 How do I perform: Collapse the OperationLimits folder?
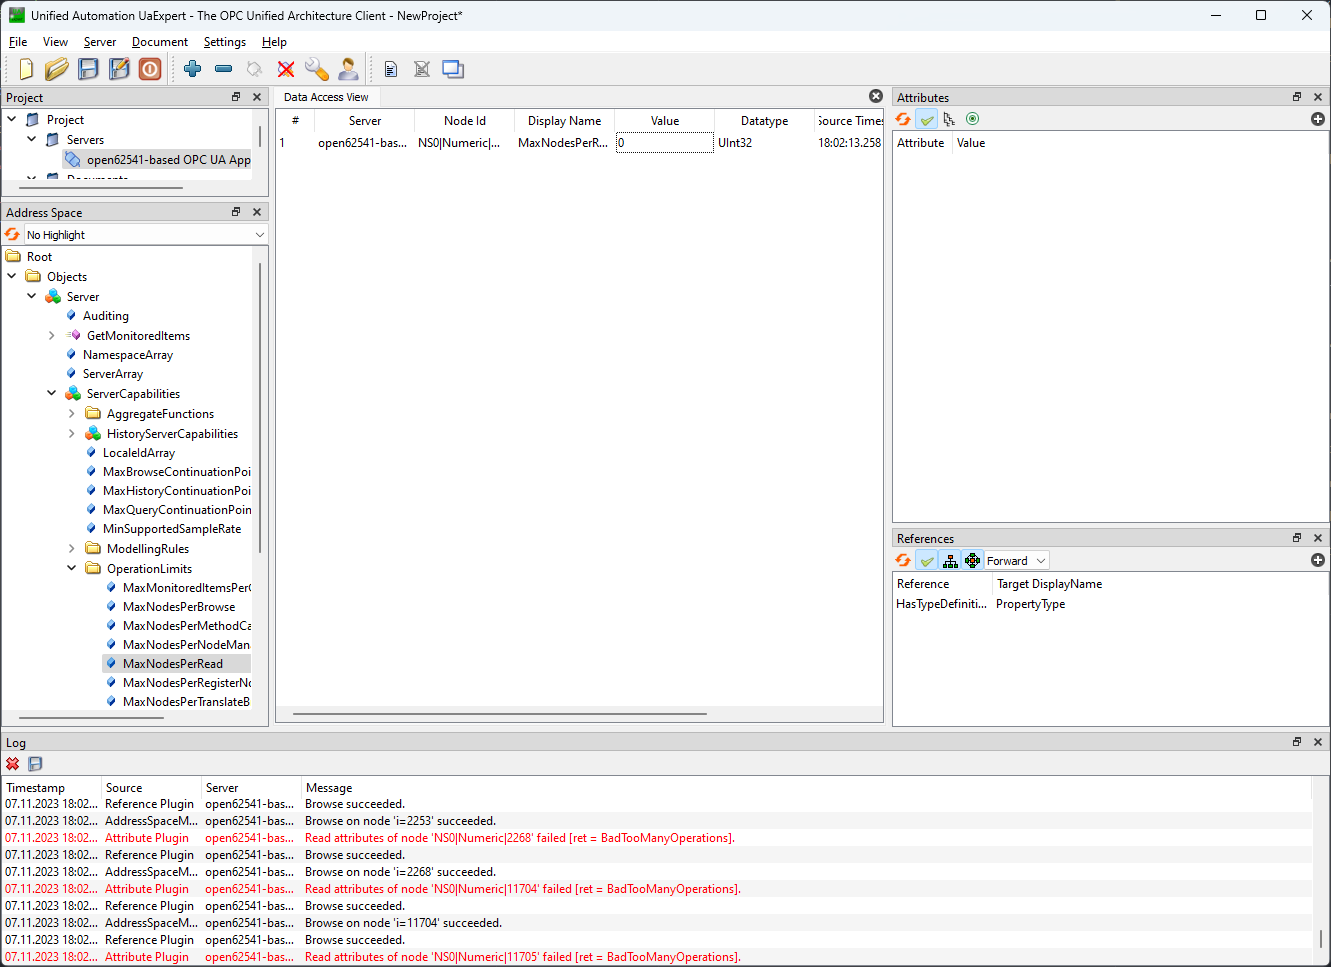click(70, 567)
